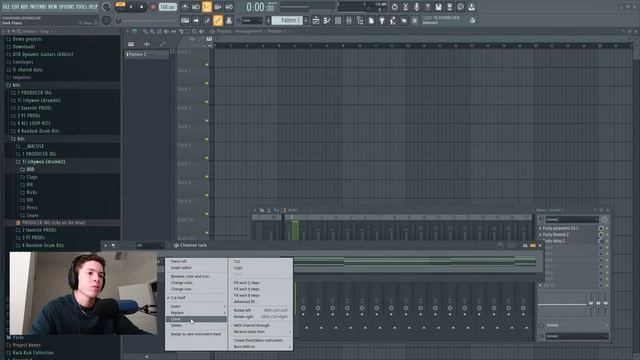Open the 808 folder in browser

[x=30, y=169]
